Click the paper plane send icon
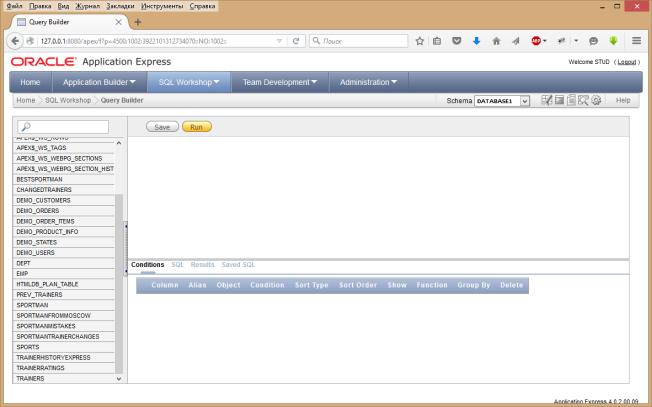This screenshot has width=652, height=407. click(x=516, y=41)
